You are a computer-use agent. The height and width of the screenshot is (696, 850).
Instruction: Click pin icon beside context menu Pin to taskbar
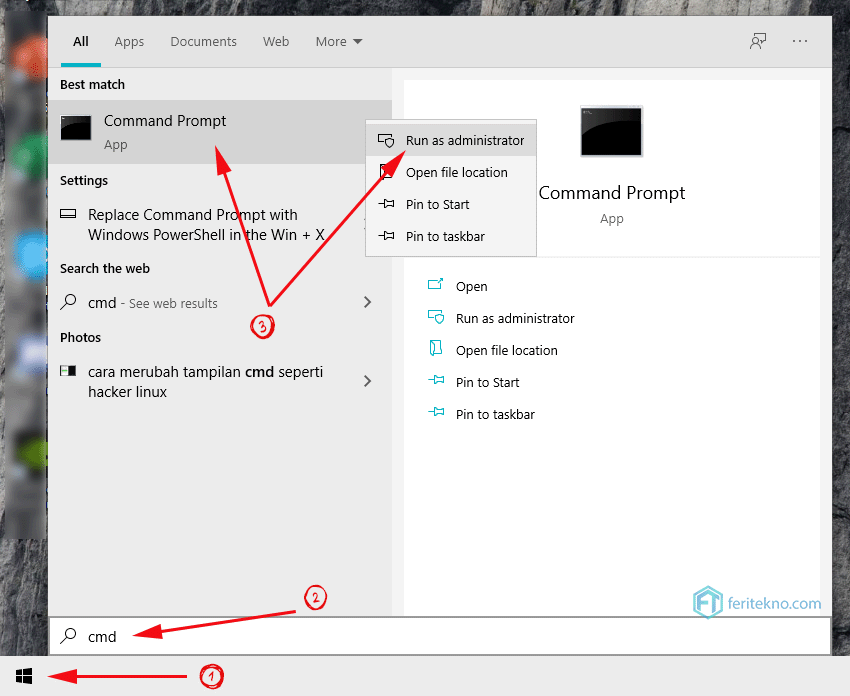(386, 236)
